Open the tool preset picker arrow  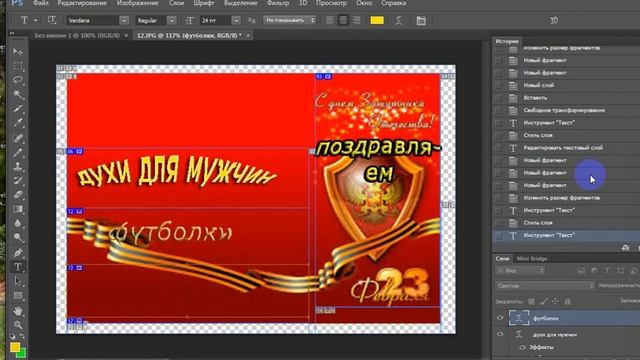point(36,20)
